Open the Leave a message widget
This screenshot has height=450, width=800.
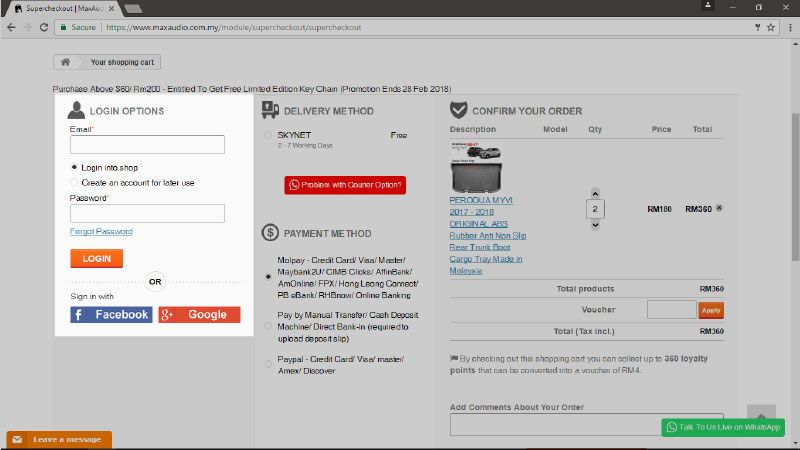coord(59,439)
